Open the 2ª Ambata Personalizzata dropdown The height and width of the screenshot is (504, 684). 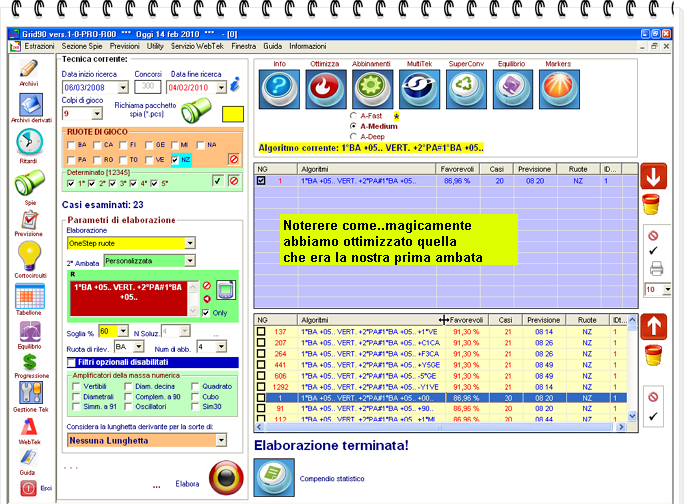[190, 261]
